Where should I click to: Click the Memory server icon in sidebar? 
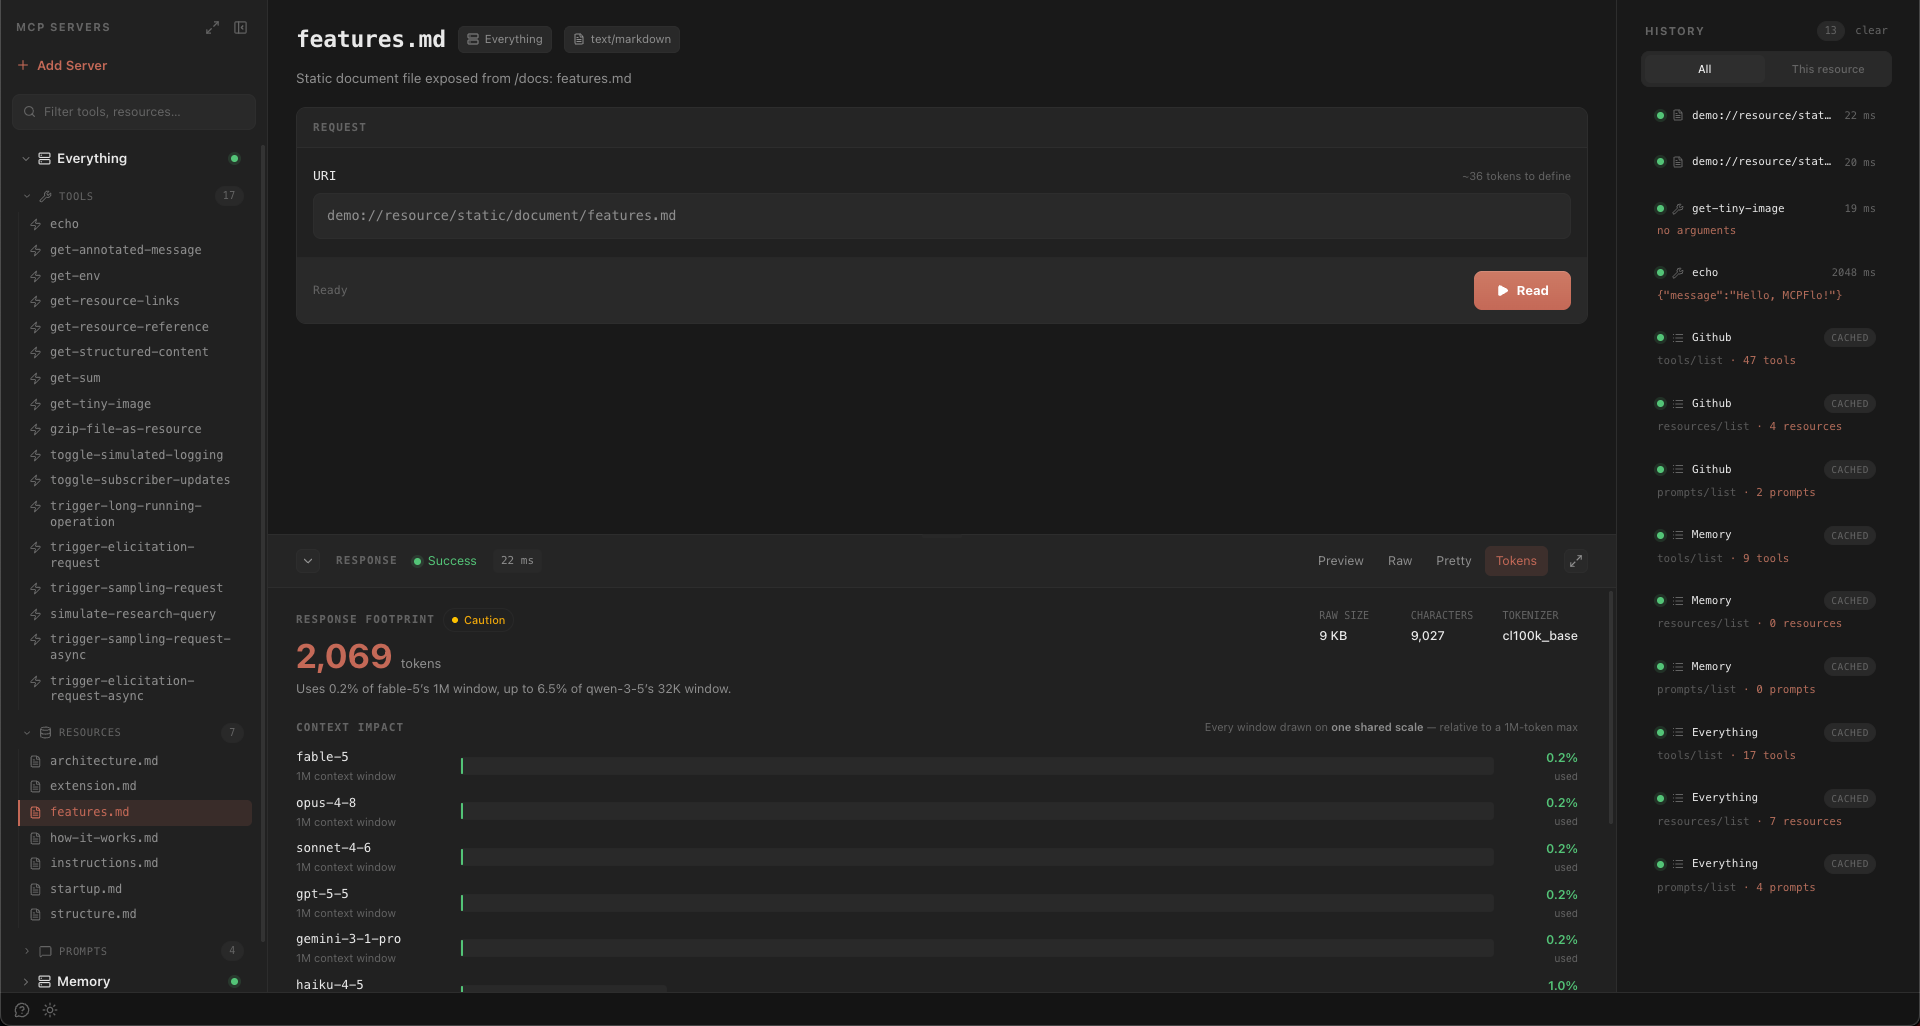45,982
